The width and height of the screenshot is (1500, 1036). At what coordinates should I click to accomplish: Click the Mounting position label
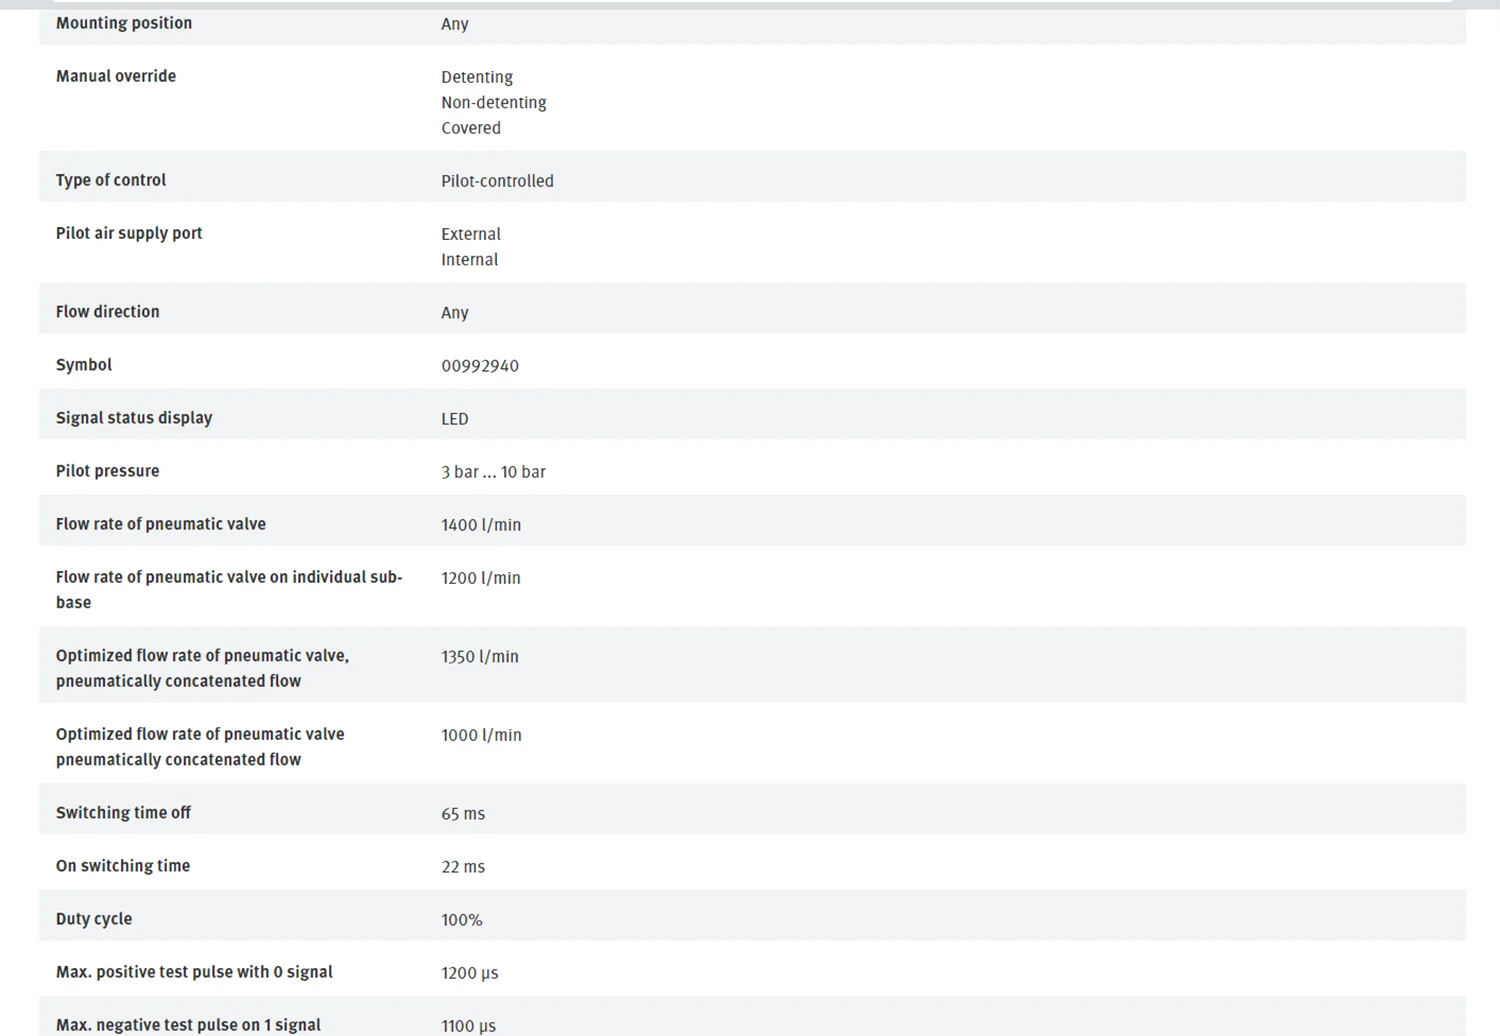click(124, 23)
